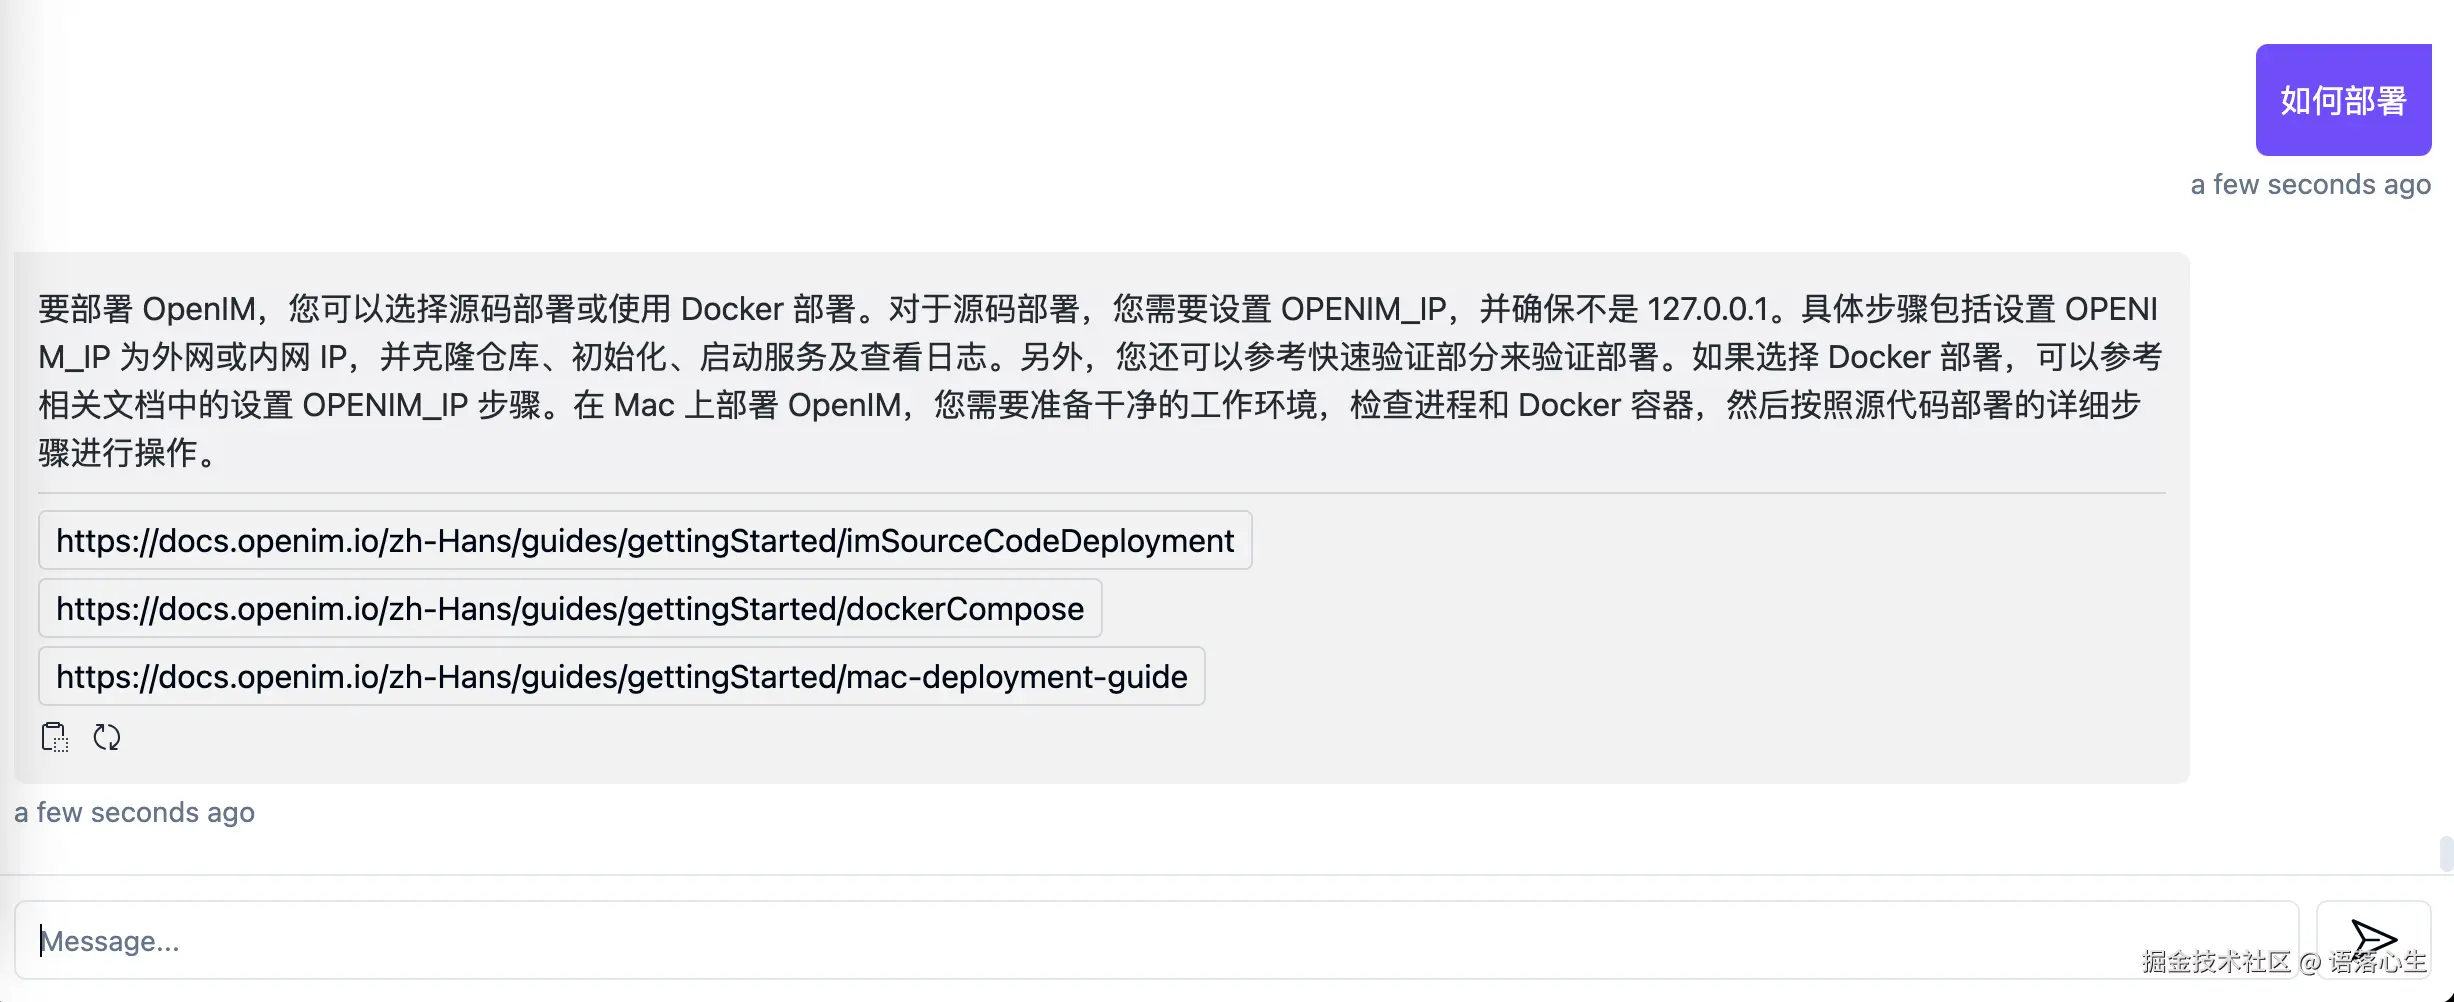Click 'a few seconds ago' below AI reply
Screen dimensions: 2454x1002
134,812
